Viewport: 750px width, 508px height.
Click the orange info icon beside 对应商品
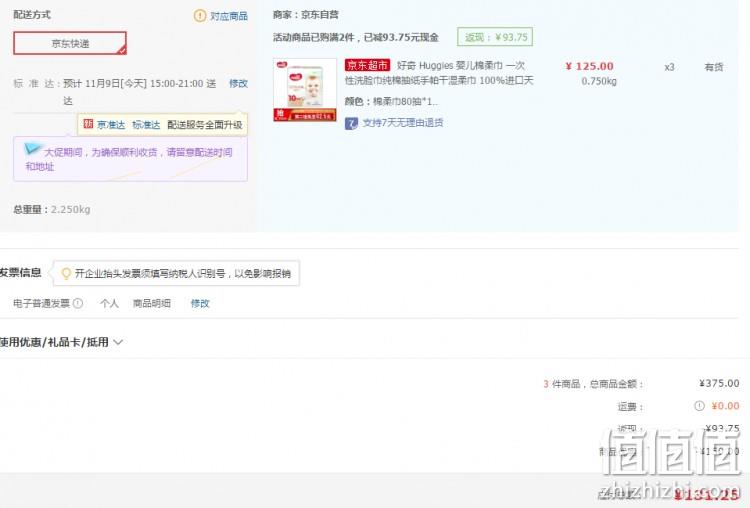pos(199,16)
